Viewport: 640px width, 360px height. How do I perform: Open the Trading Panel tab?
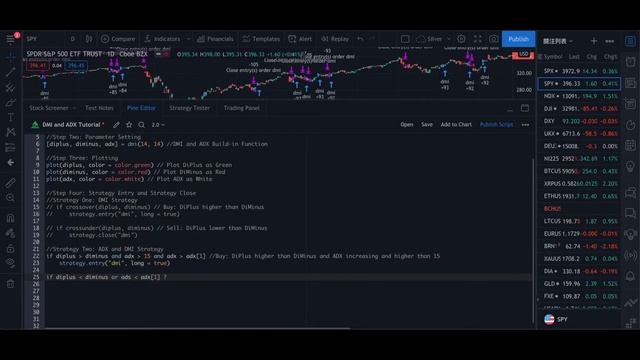point(242,108)
